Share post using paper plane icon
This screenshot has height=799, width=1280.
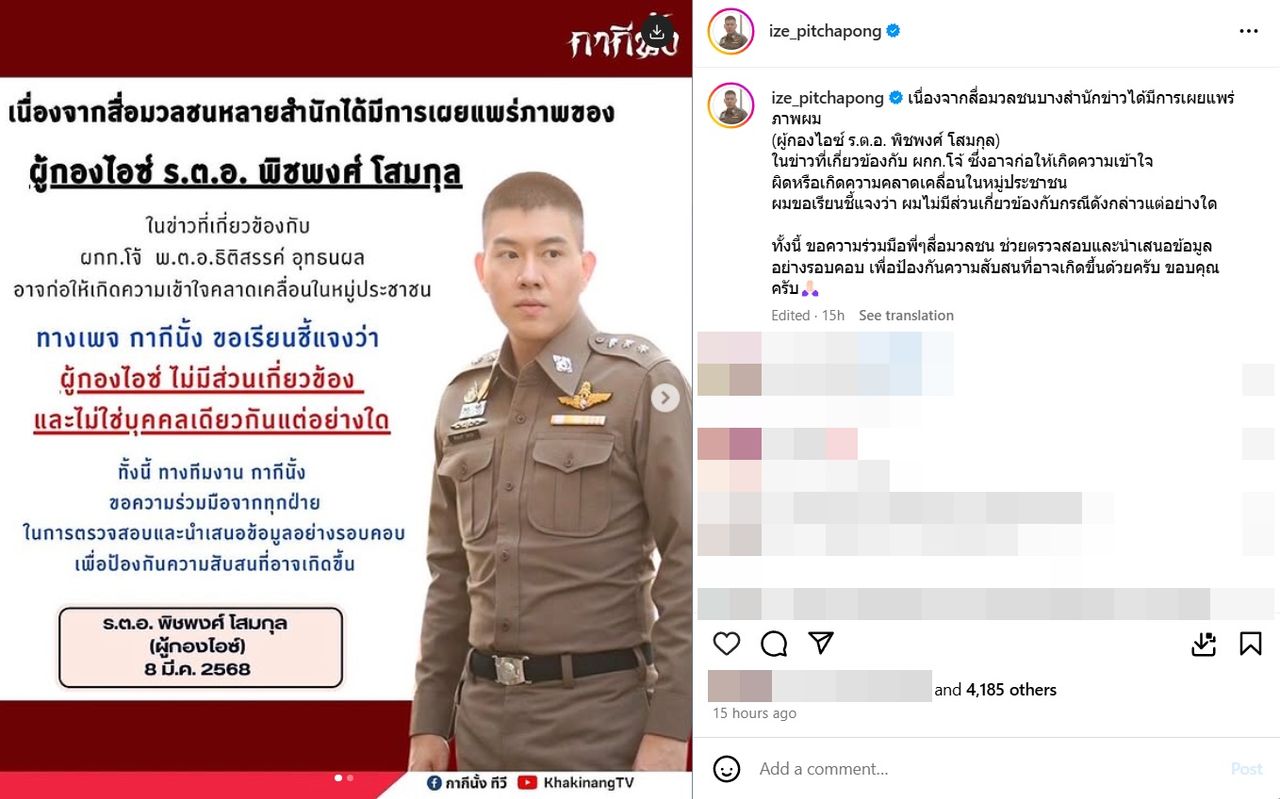821,643
